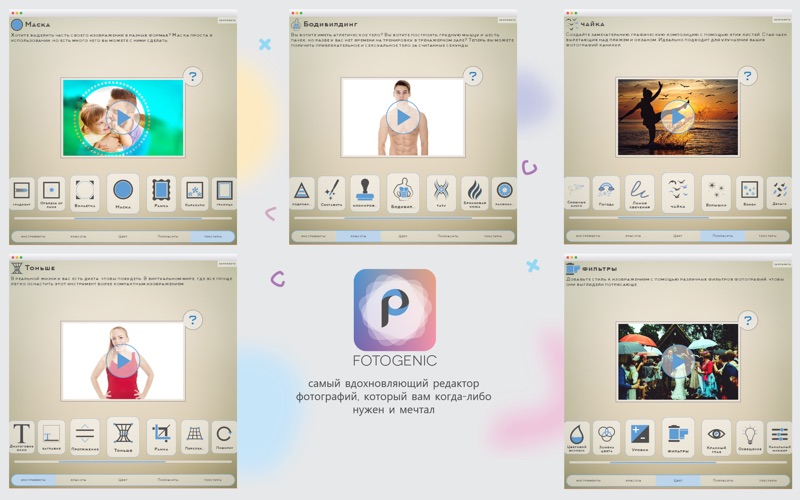This screenshot has height=500, width=800.
Task: Select the Tattoo tool in Бодибилдинг panel
Action: tap(441, 193)
